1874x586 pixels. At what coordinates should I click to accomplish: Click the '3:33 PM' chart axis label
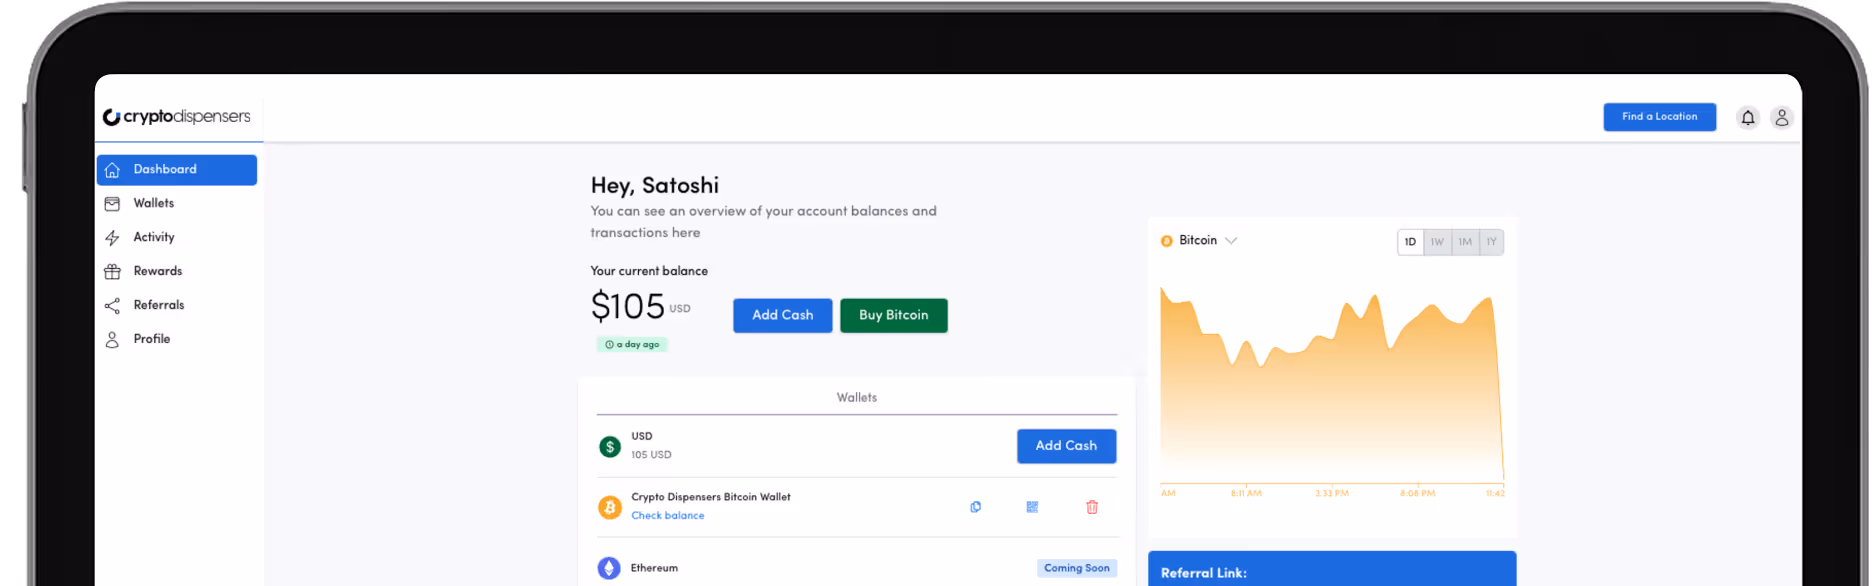[1332, 494]
